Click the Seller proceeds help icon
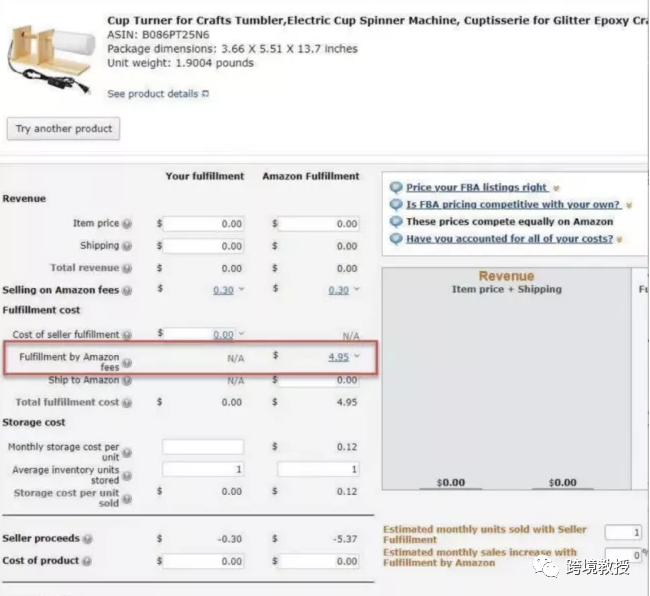 pos(87,539)
